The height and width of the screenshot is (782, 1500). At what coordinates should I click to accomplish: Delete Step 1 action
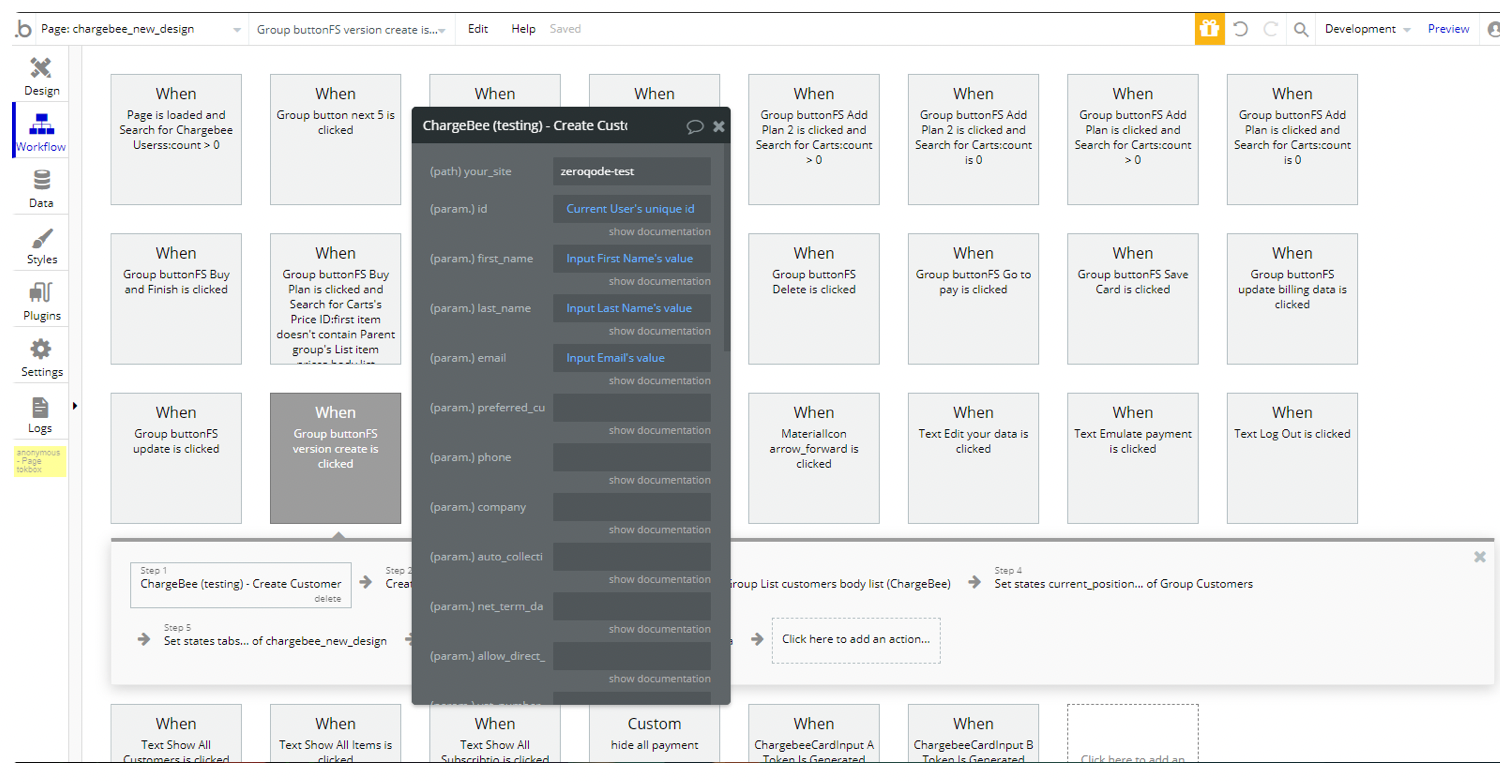[327, 599]
